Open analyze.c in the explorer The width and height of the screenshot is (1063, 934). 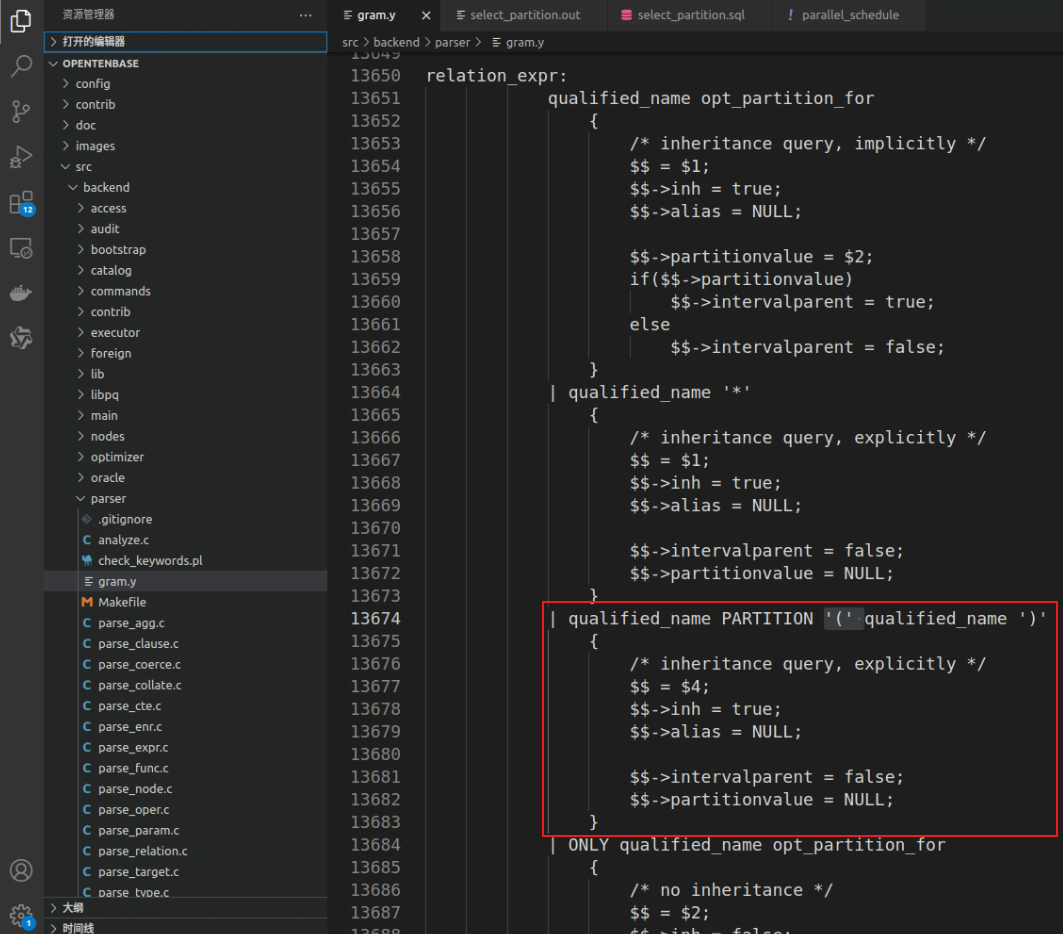[186, 540]
